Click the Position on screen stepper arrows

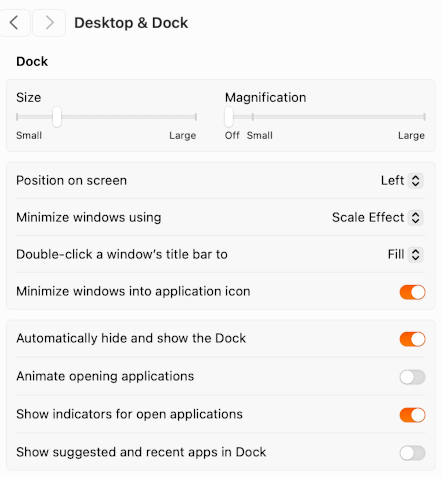[415, 181]
